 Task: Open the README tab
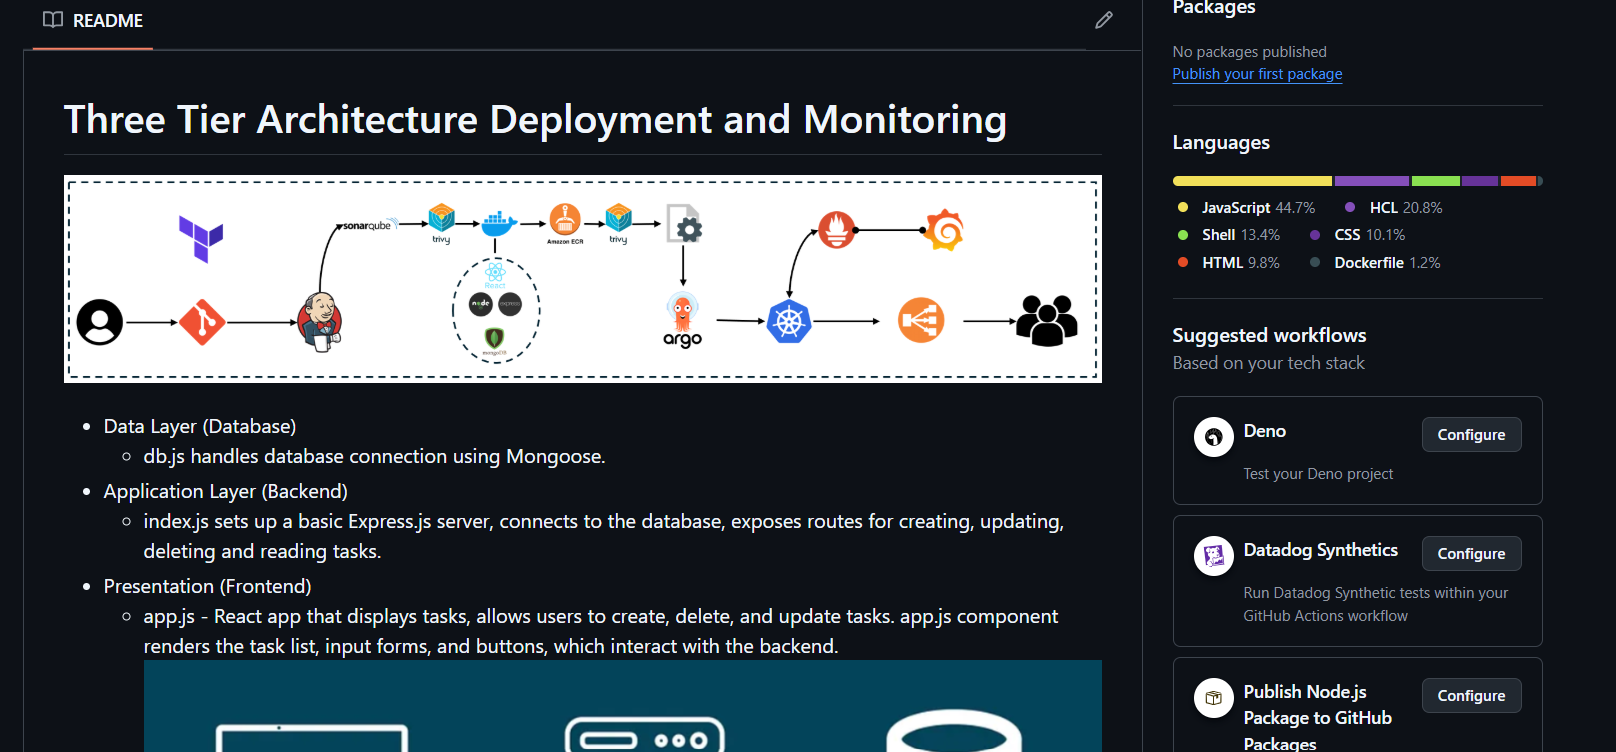pos(93,21)
